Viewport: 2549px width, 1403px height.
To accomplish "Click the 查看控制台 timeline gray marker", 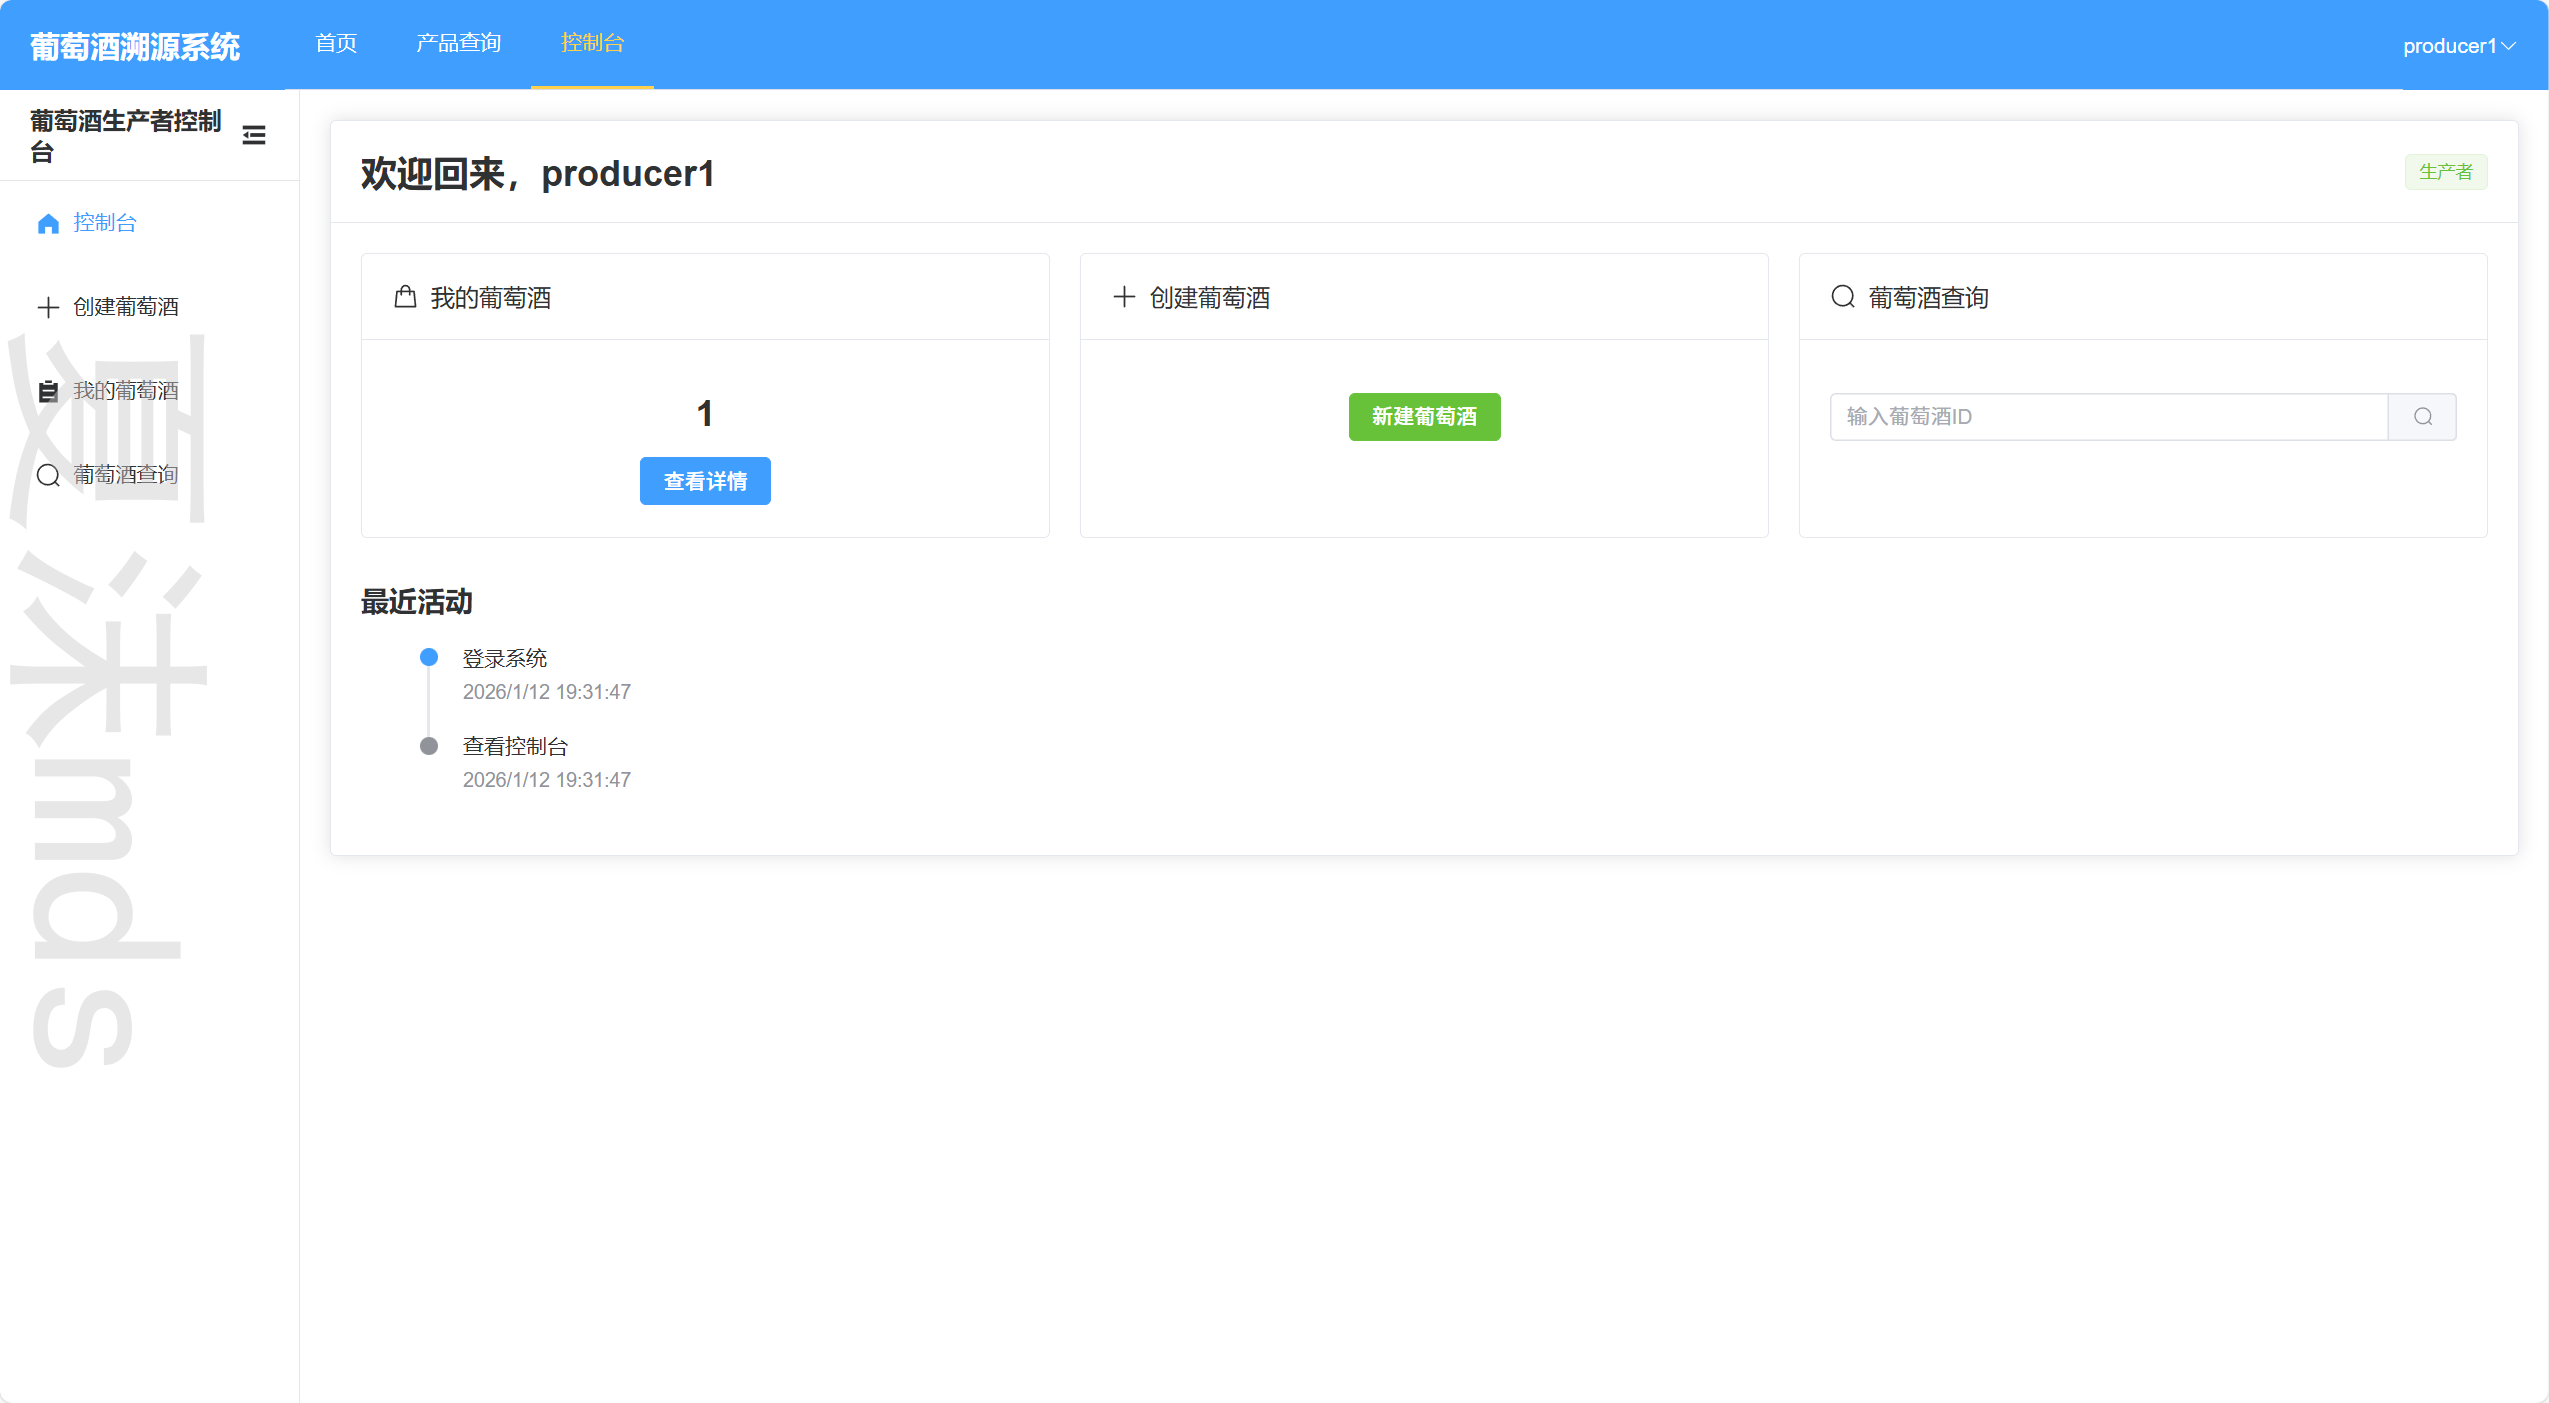I will tap(429, 746).
